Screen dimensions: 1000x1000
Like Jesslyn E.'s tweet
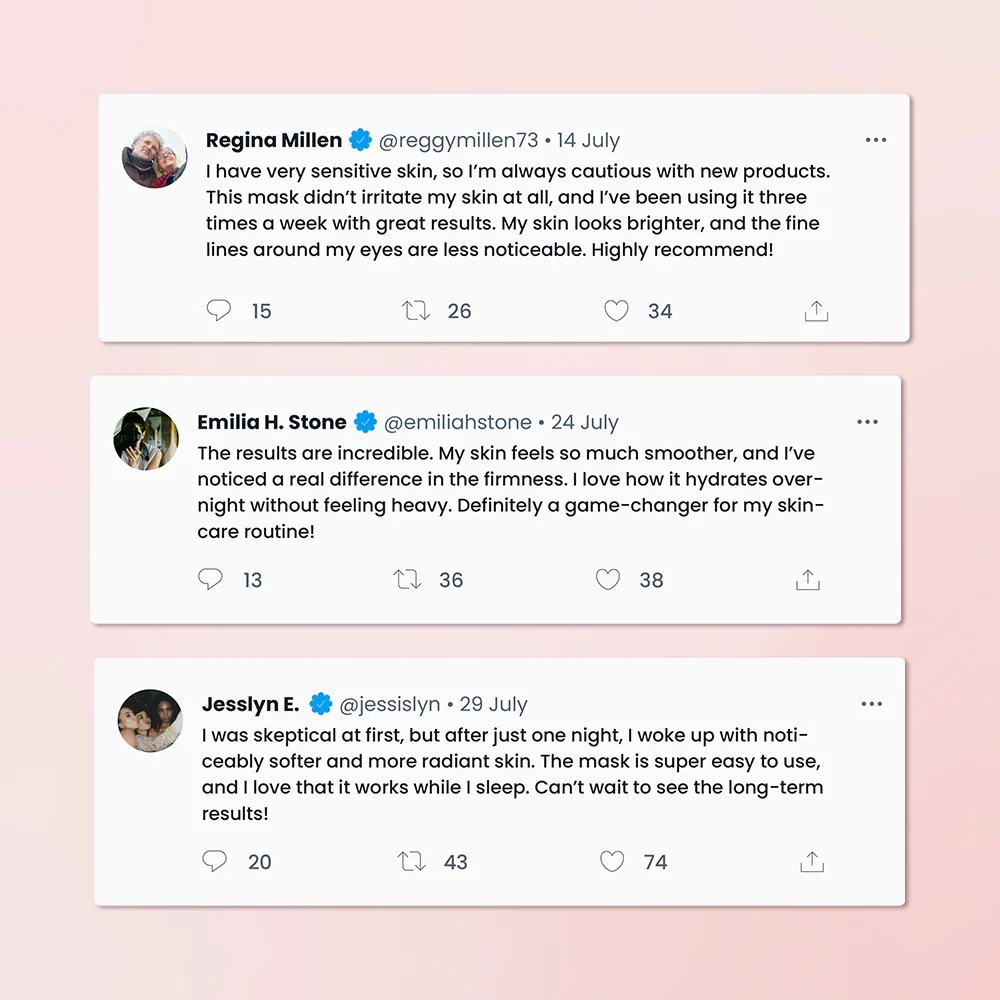[612, 861]
